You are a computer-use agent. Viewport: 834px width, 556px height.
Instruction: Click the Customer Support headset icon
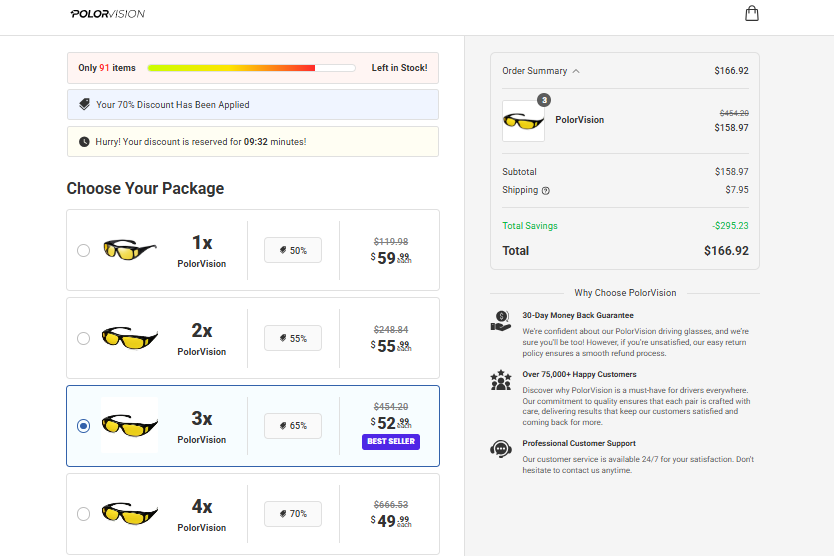click(501, 449)
